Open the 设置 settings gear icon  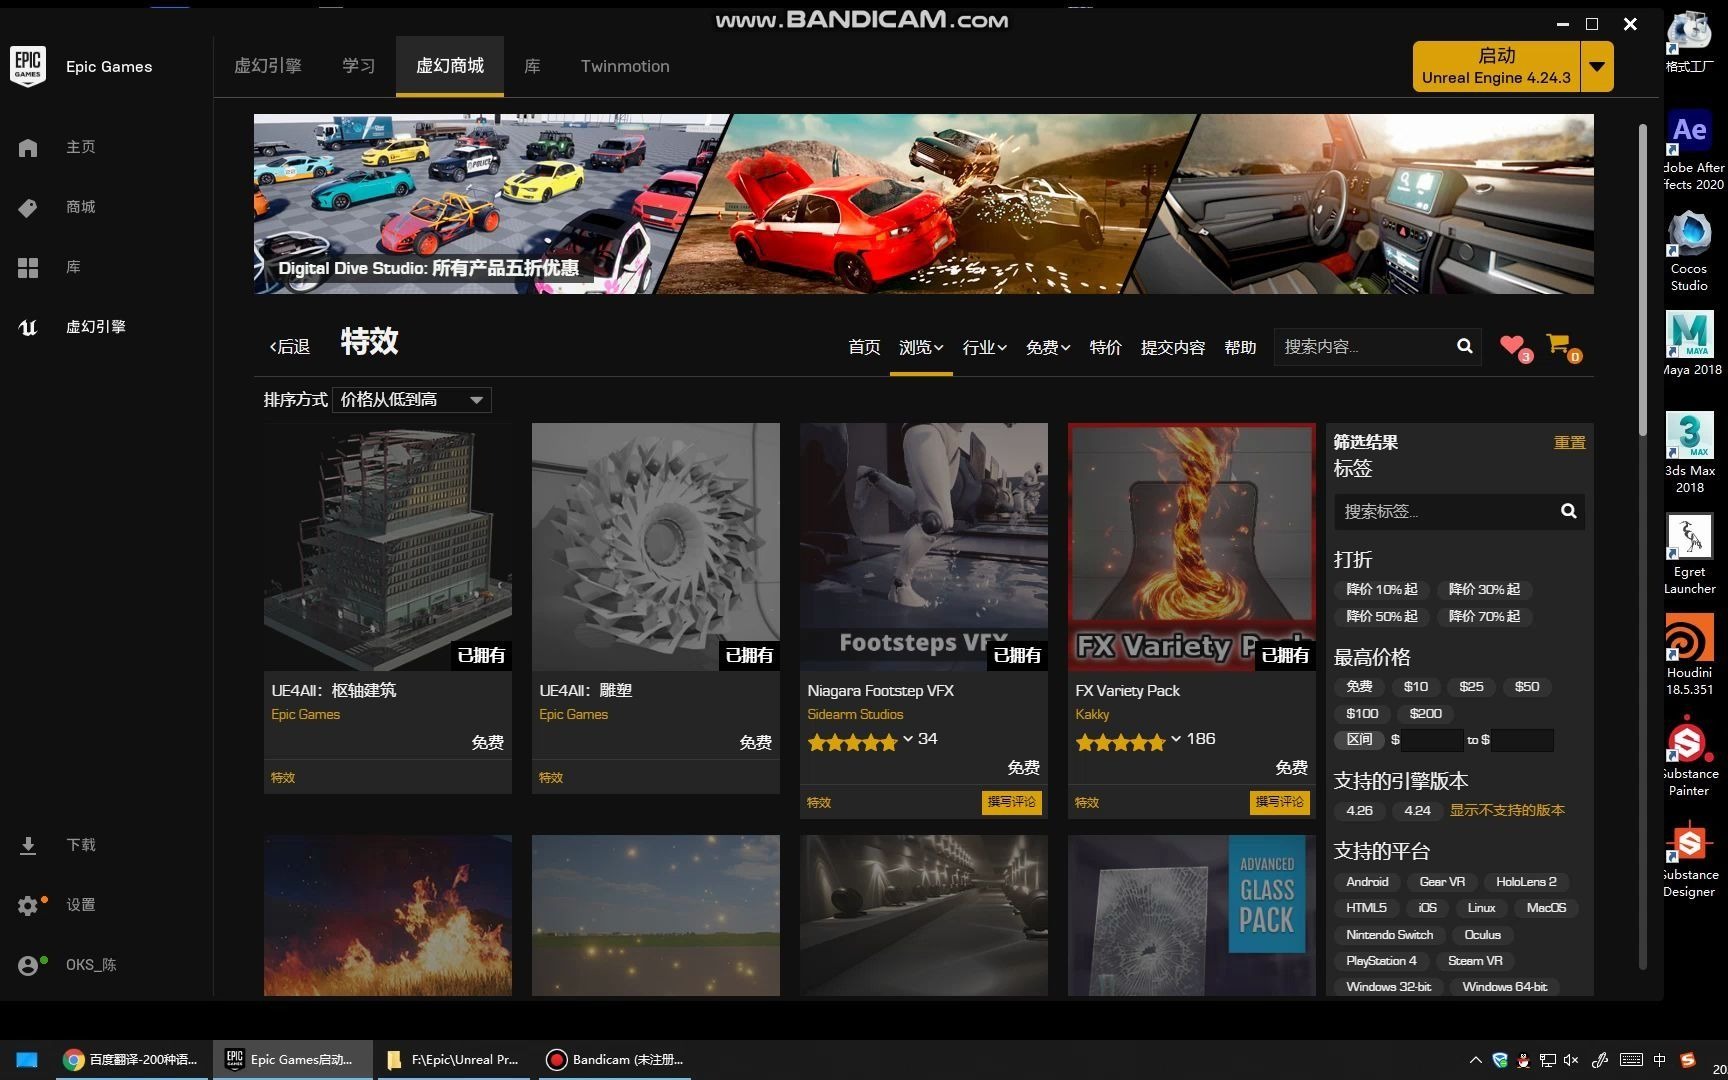(x=28, y=905)
